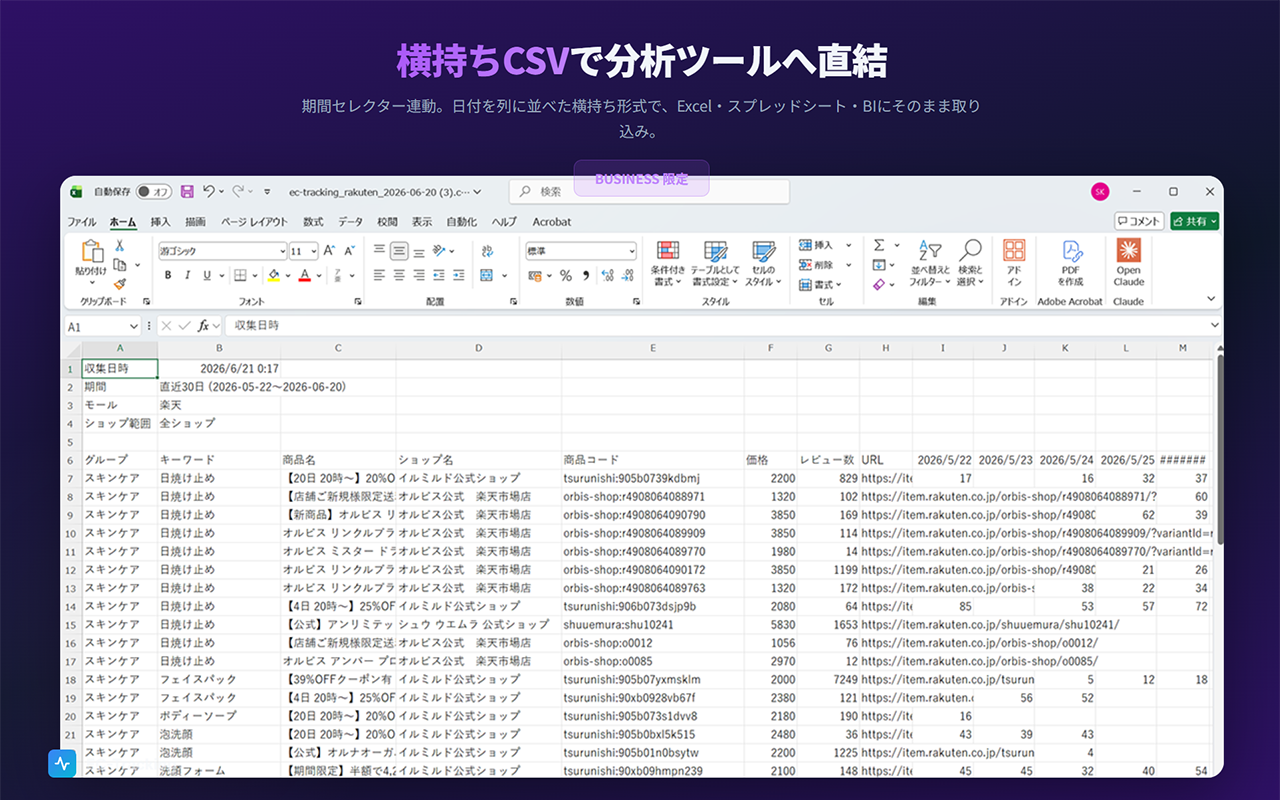1280x800 pixels.
Task: Toggle Bold formatting
Action: pyautogui.click(x=169, y=275)
